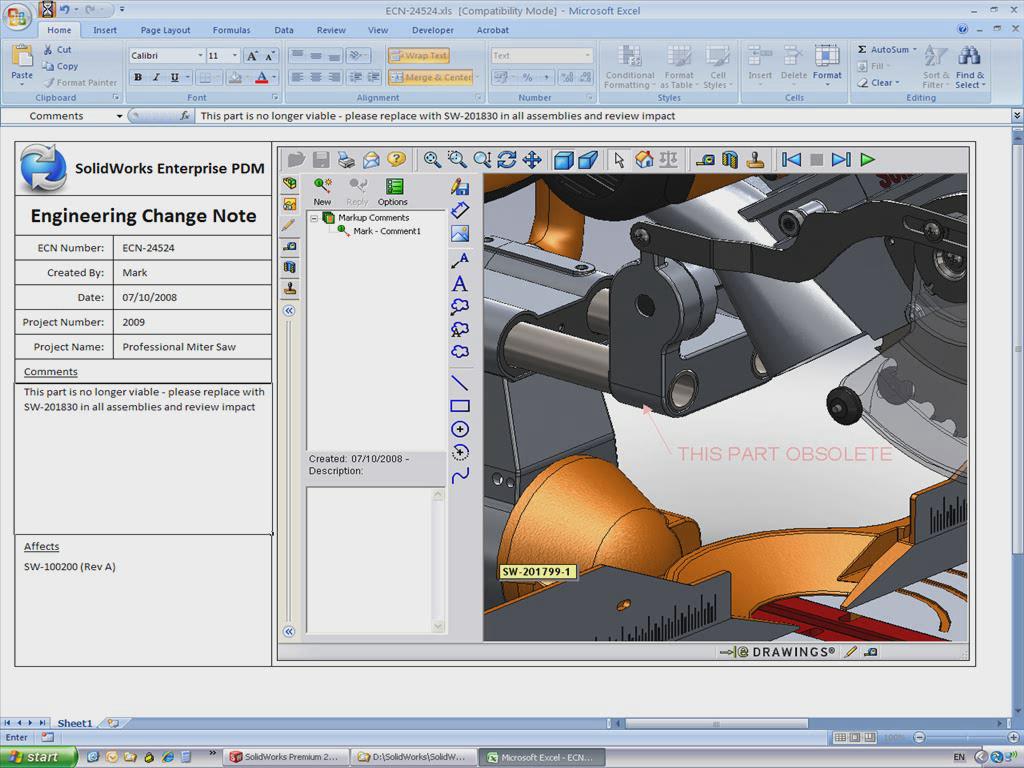Open the Number format Text dropdown

pyautogui.click(x=588, y=56)
